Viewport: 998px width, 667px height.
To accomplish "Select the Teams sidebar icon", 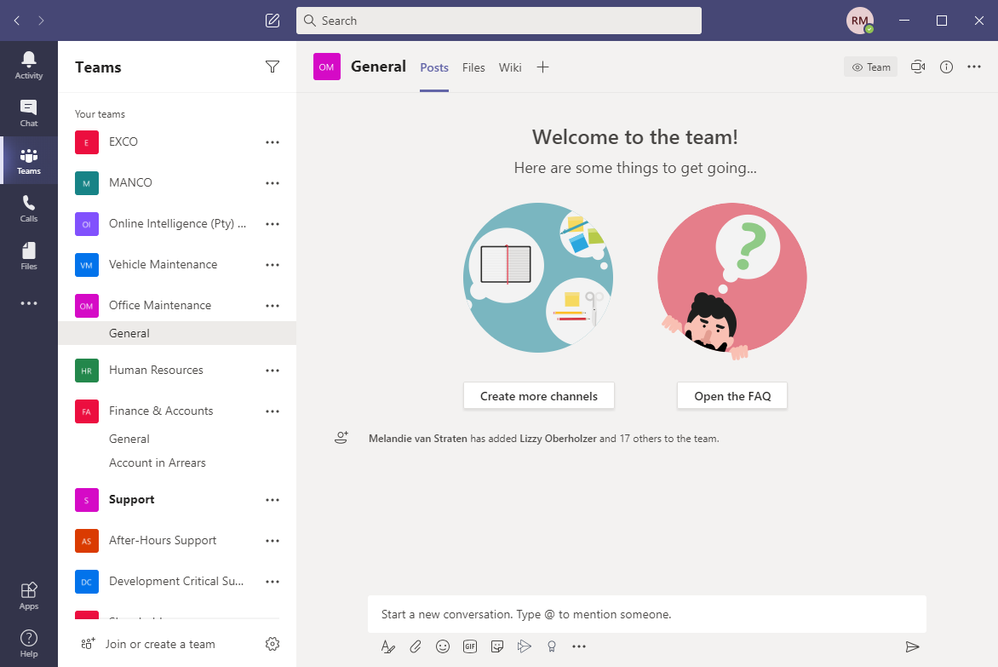I will [x=29, y=161].
